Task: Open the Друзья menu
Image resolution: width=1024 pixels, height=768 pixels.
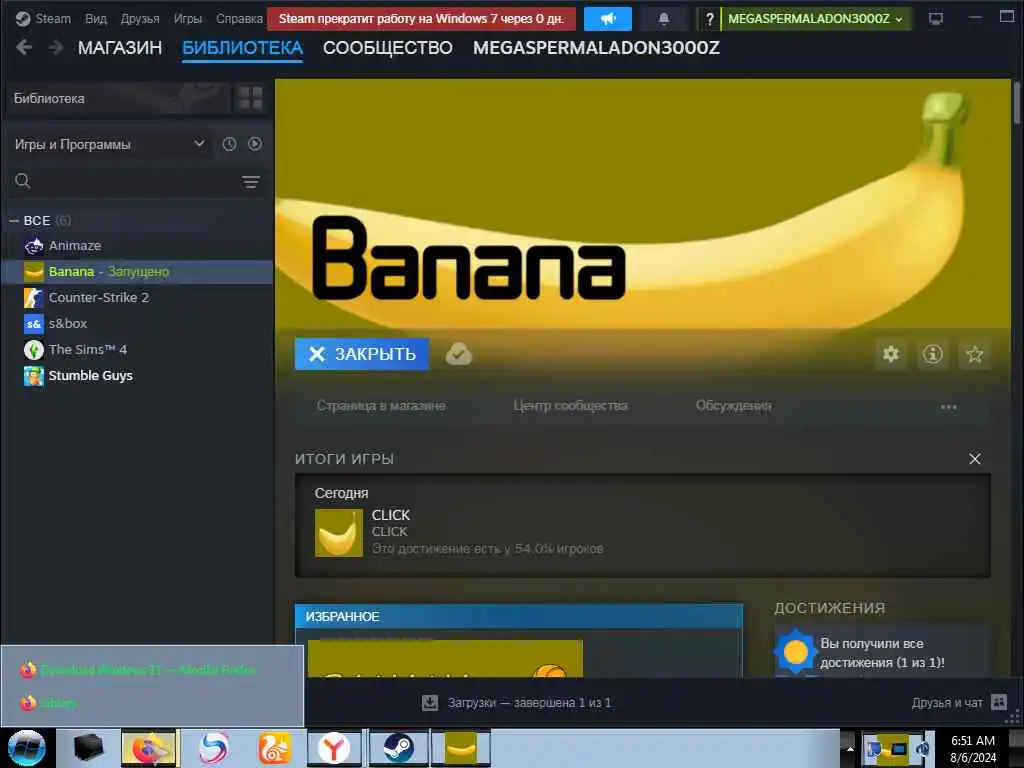Action: (x=140, y=18)
